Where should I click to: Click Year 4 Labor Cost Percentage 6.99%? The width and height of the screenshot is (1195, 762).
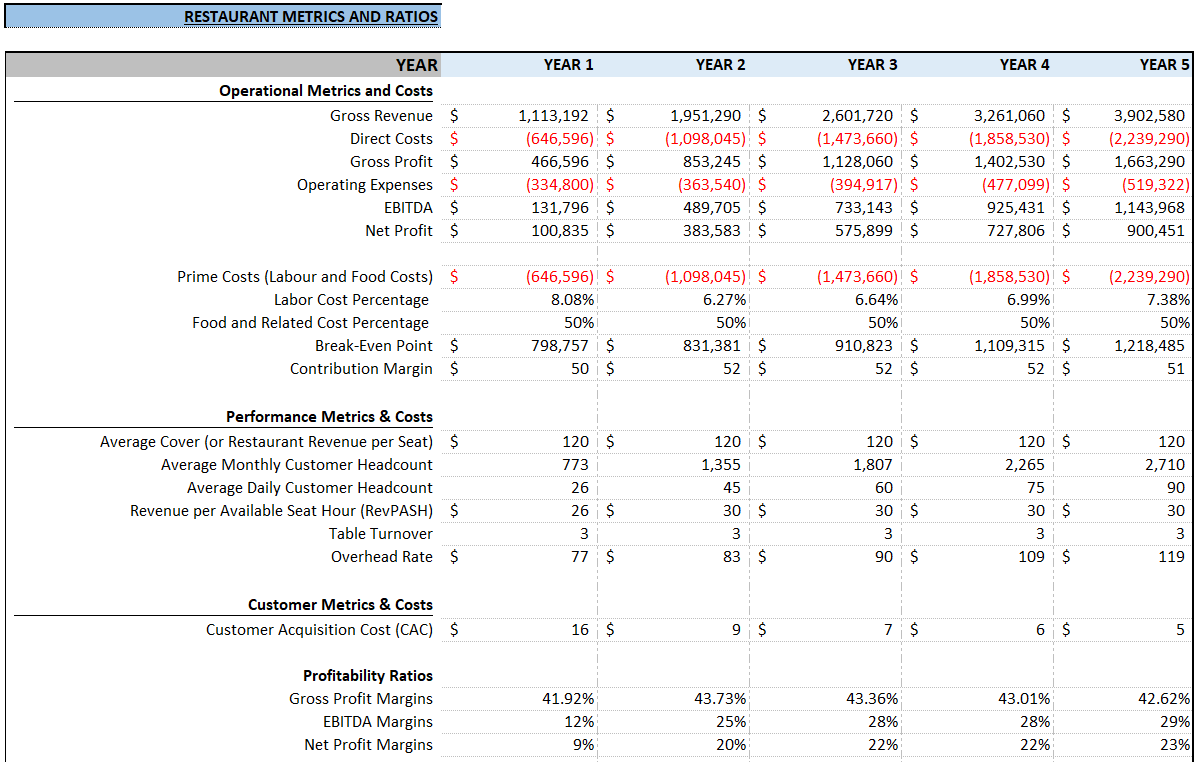[1028, 299]
